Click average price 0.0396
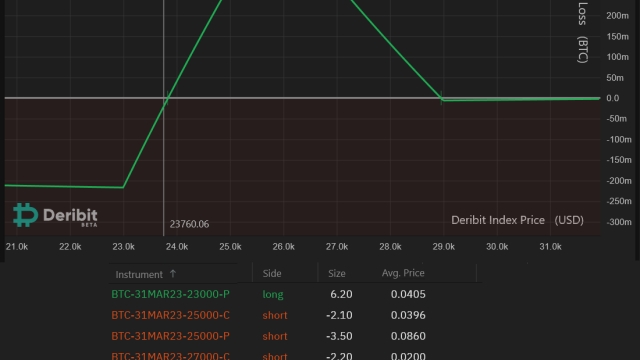The width and height of the screenshot is (640, 360). click(x=408, y=315)
